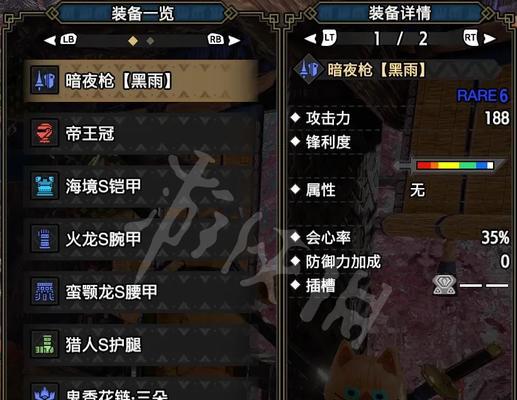The image size is (517, 400).
Task: Click the lance icon in the detail header
Action: click(x=308, y=70)
